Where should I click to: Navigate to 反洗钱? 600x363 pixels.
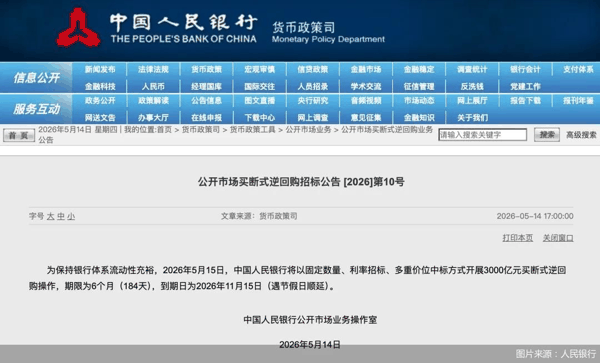[x=472, y=86]
